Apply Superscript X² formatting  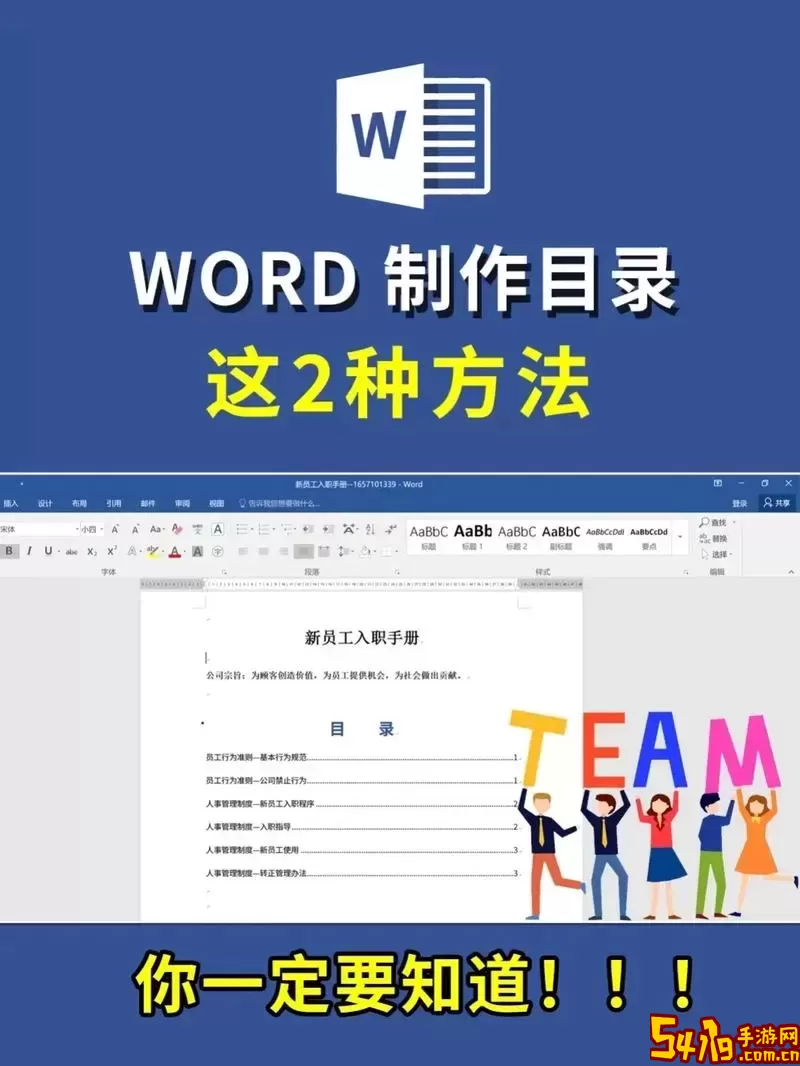tap(111, 551)
